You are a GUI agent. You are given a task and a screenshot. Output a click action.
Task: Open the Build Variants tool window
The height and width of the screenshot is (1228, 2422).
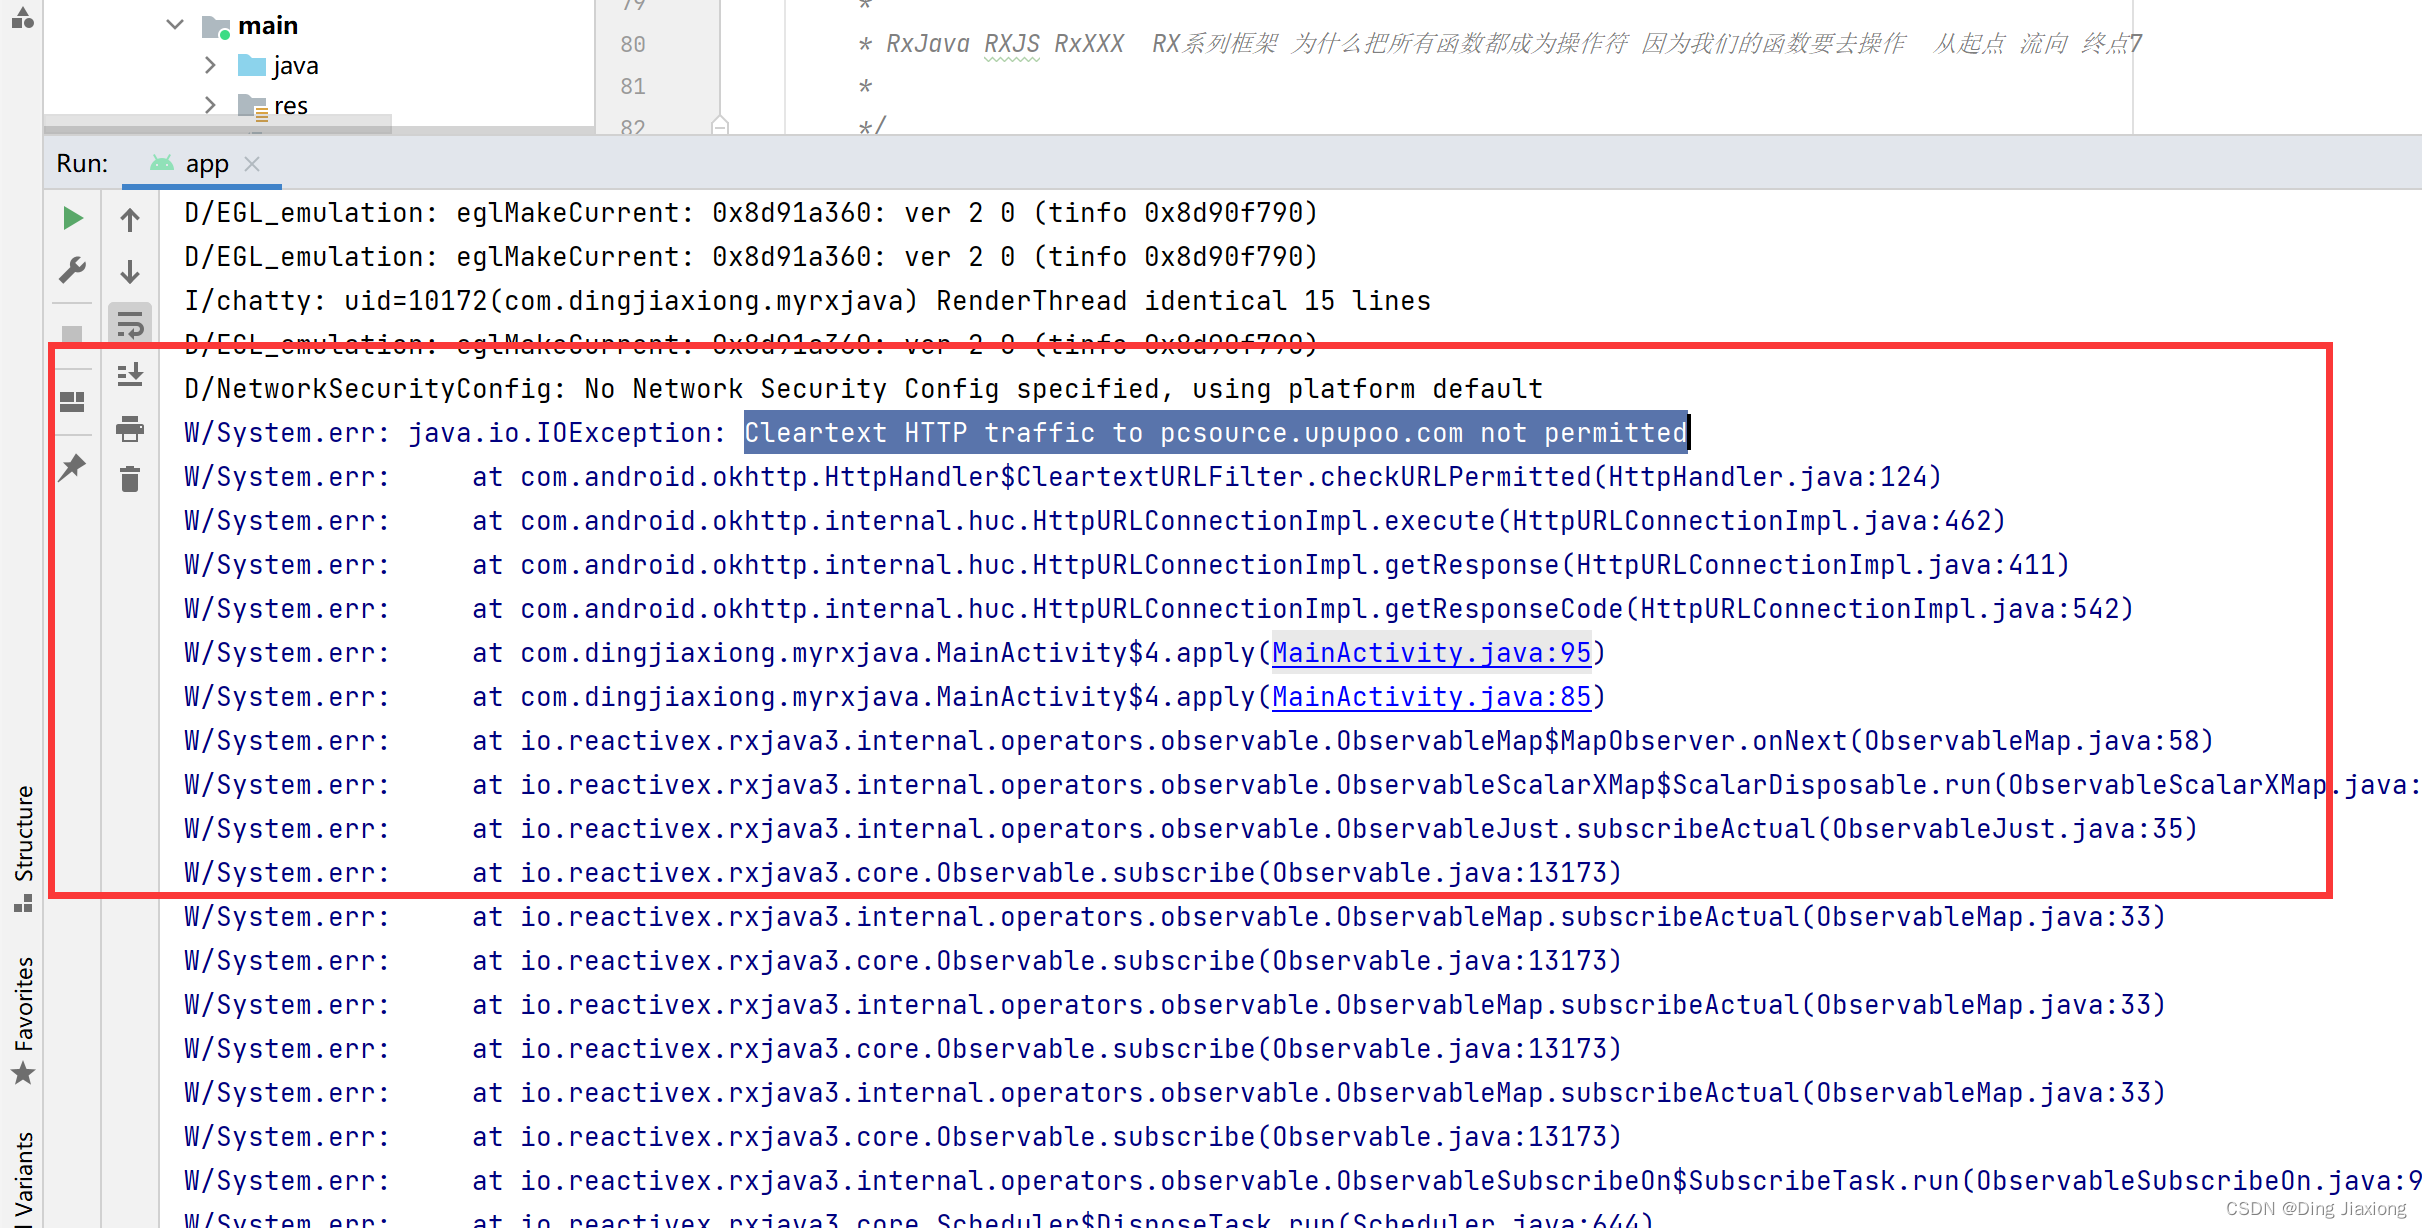pyautogui.click(x=22, y=1178)
